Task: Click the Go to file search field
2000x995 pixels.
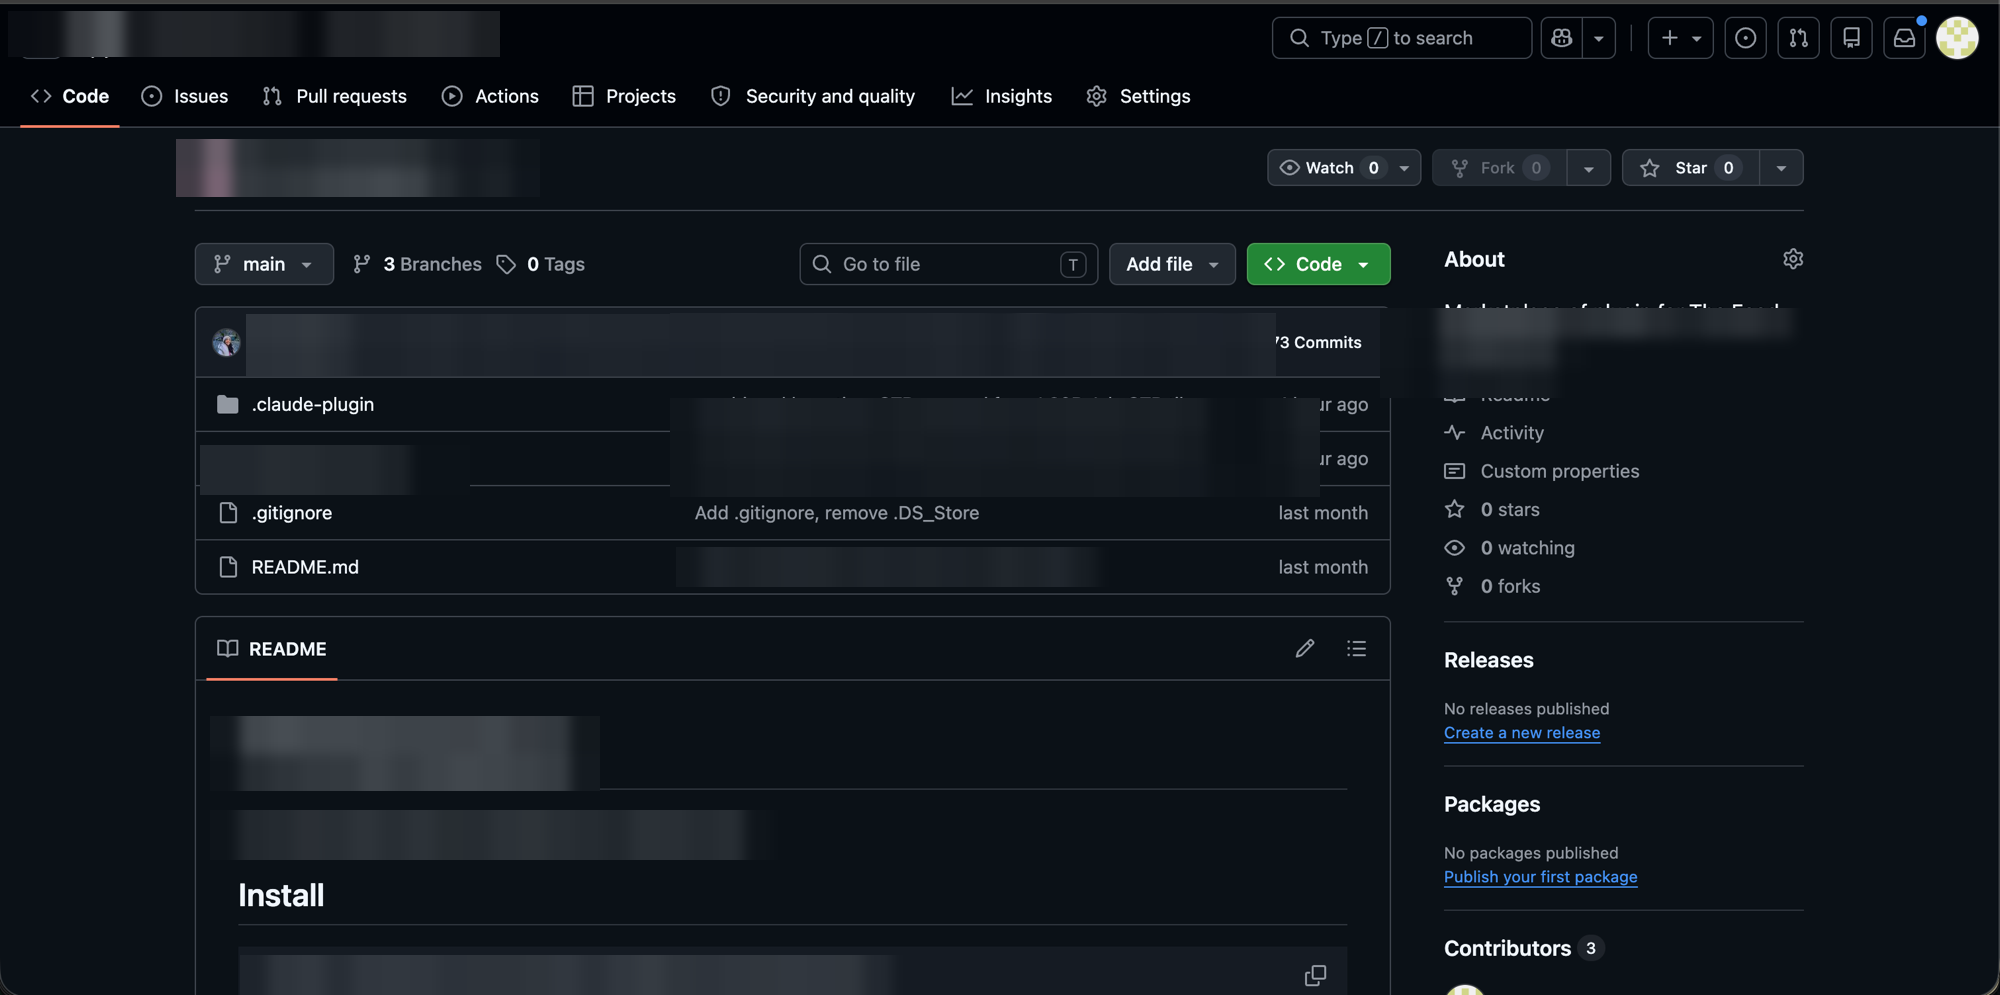Action: 948,264
